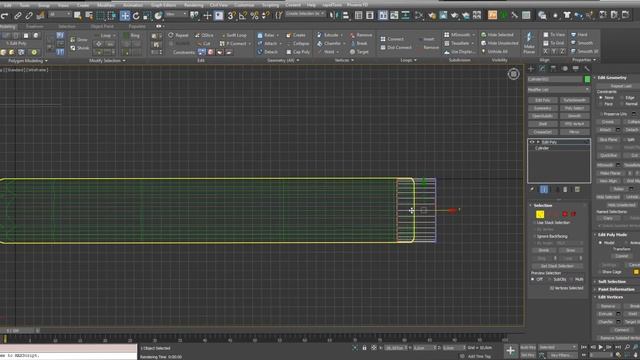Select the Link tool in main toolbar

click(18, 16)
